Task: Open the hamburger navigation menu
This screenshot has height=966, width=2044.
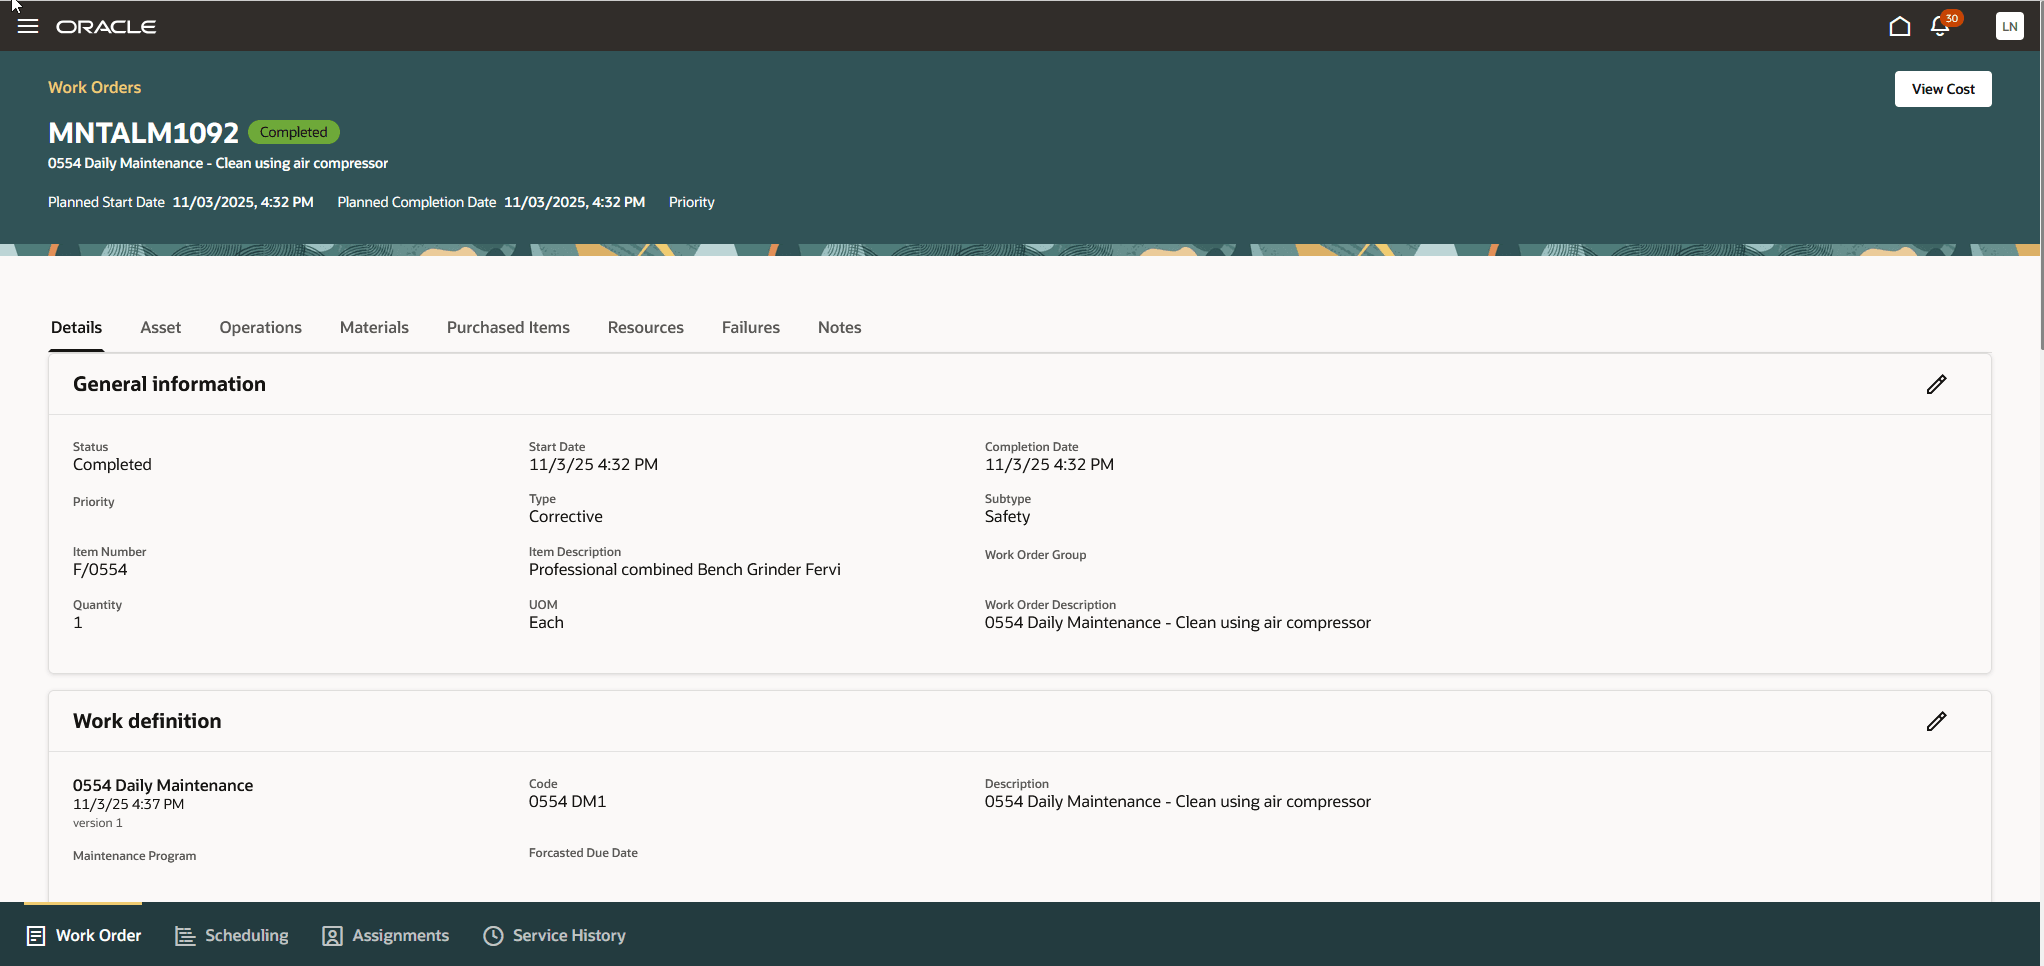Action: tap(27, 26)
